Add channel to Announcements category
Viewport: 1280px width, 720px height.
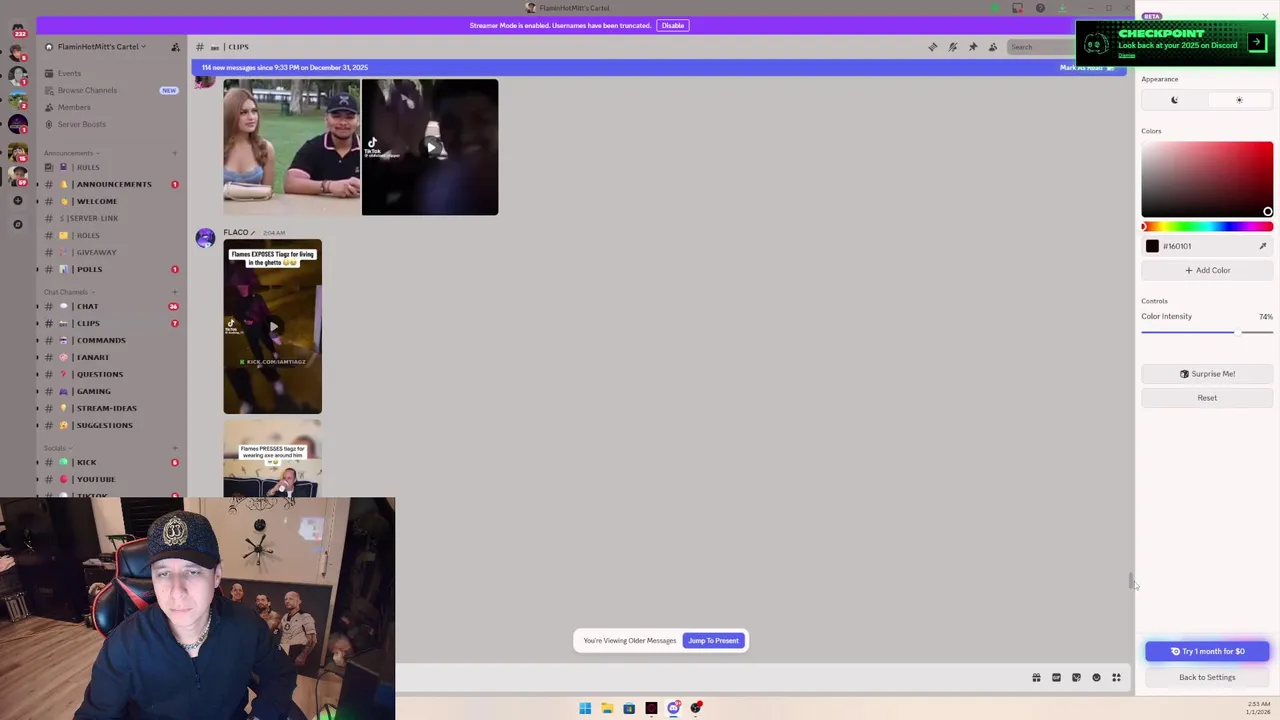click(x=175, y=153)
